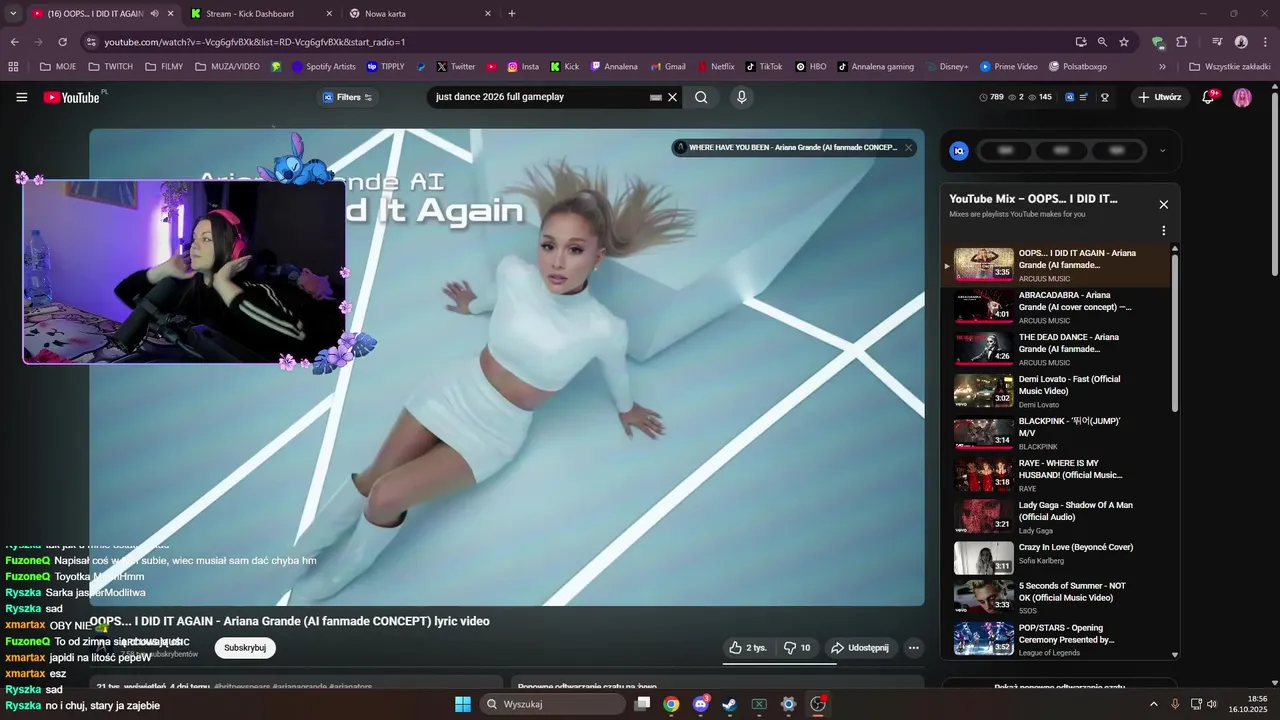The height and width of the screenshot is (720, 1280).
Task: Open the MUZA/VIDEO bookmarks folder
Action: (x=227, y=67)
